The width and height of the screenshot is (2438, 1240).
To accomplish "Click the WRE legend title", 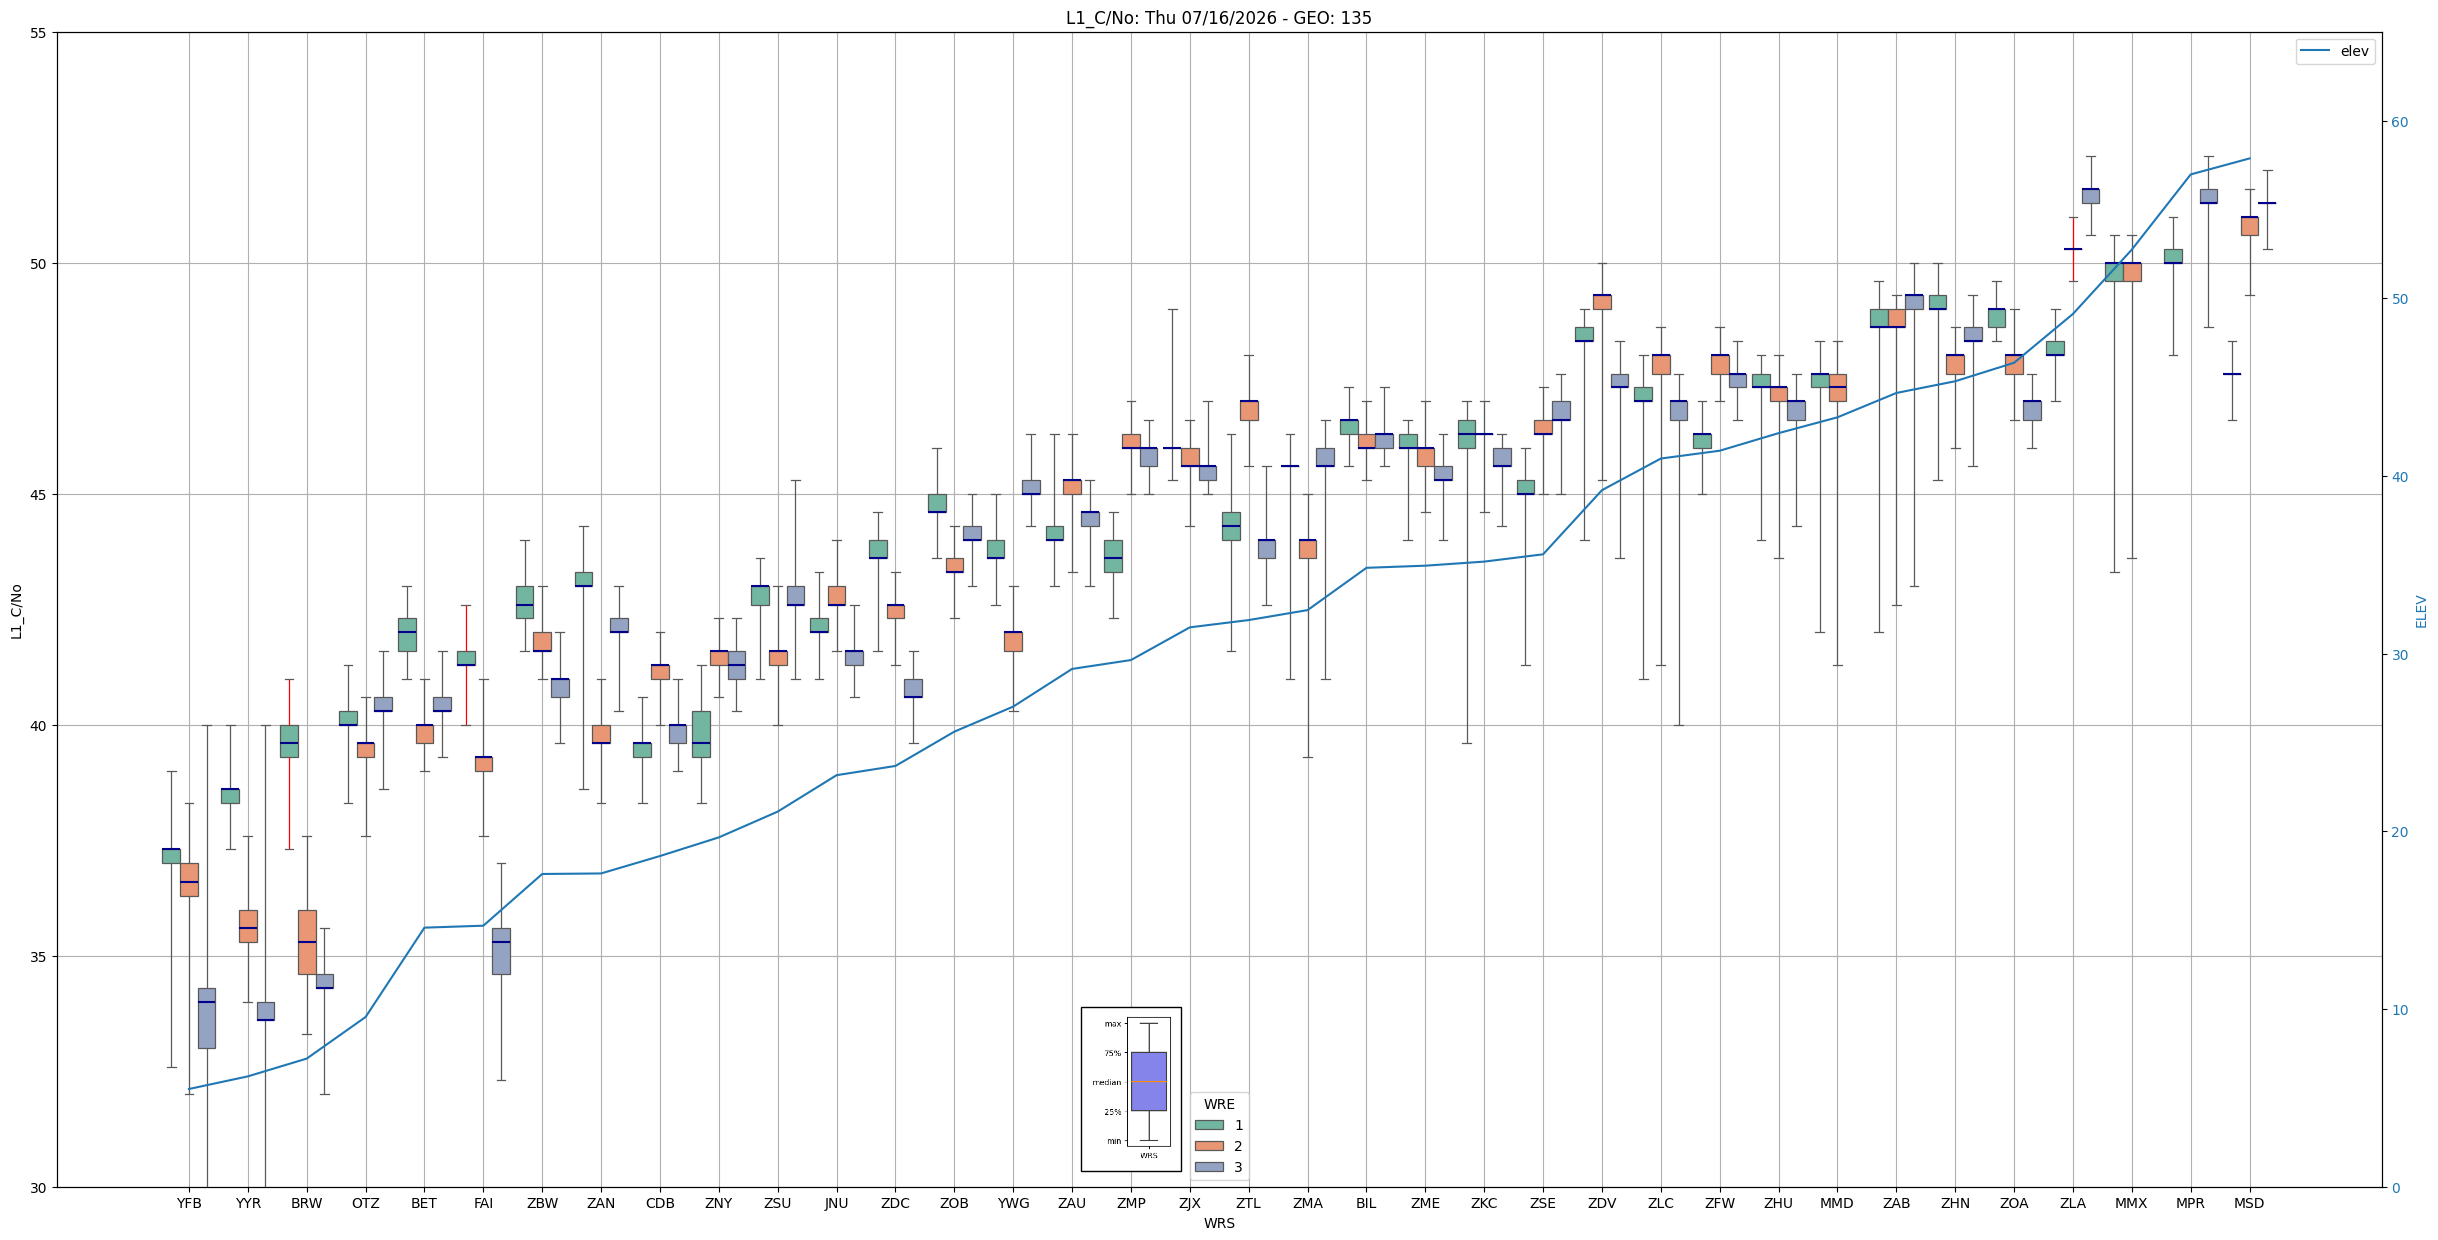I will click(x=1219, y=1104).
